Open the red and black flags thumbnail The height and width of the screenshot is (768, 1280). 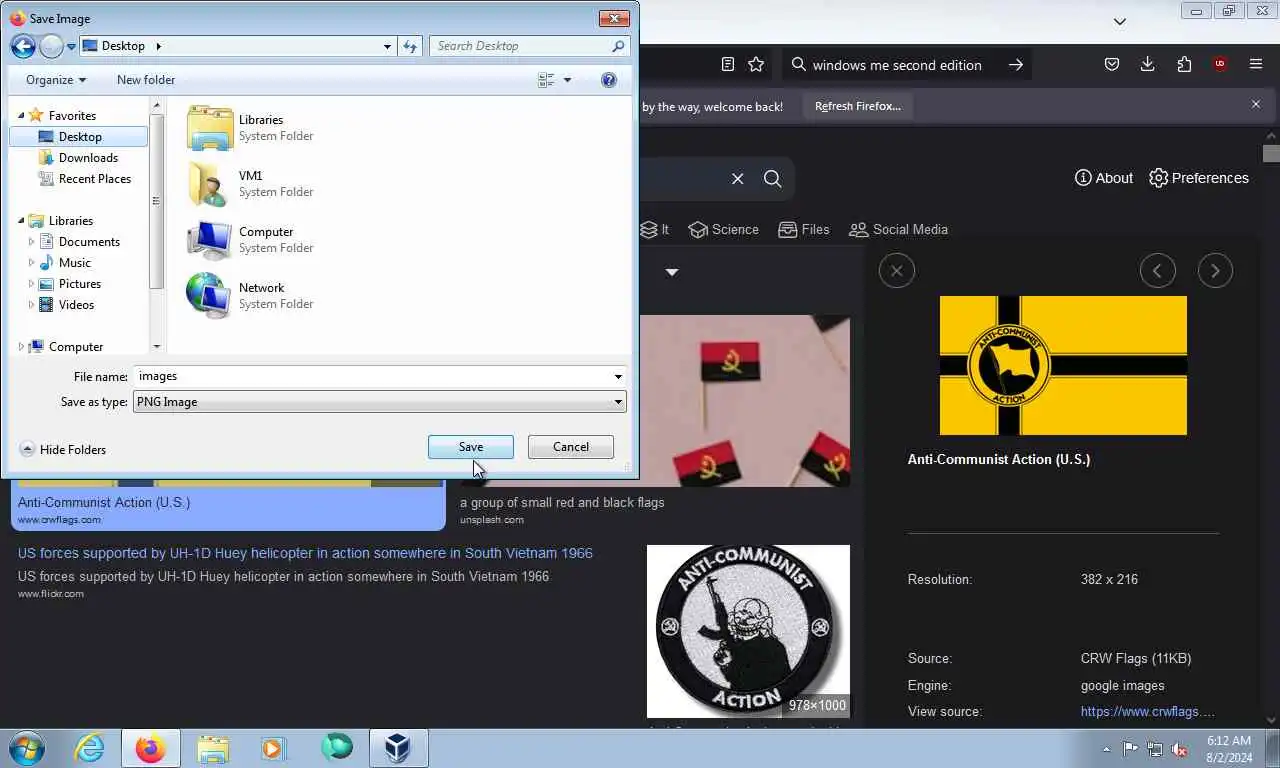pyautogui.click(x=745, y=401)
